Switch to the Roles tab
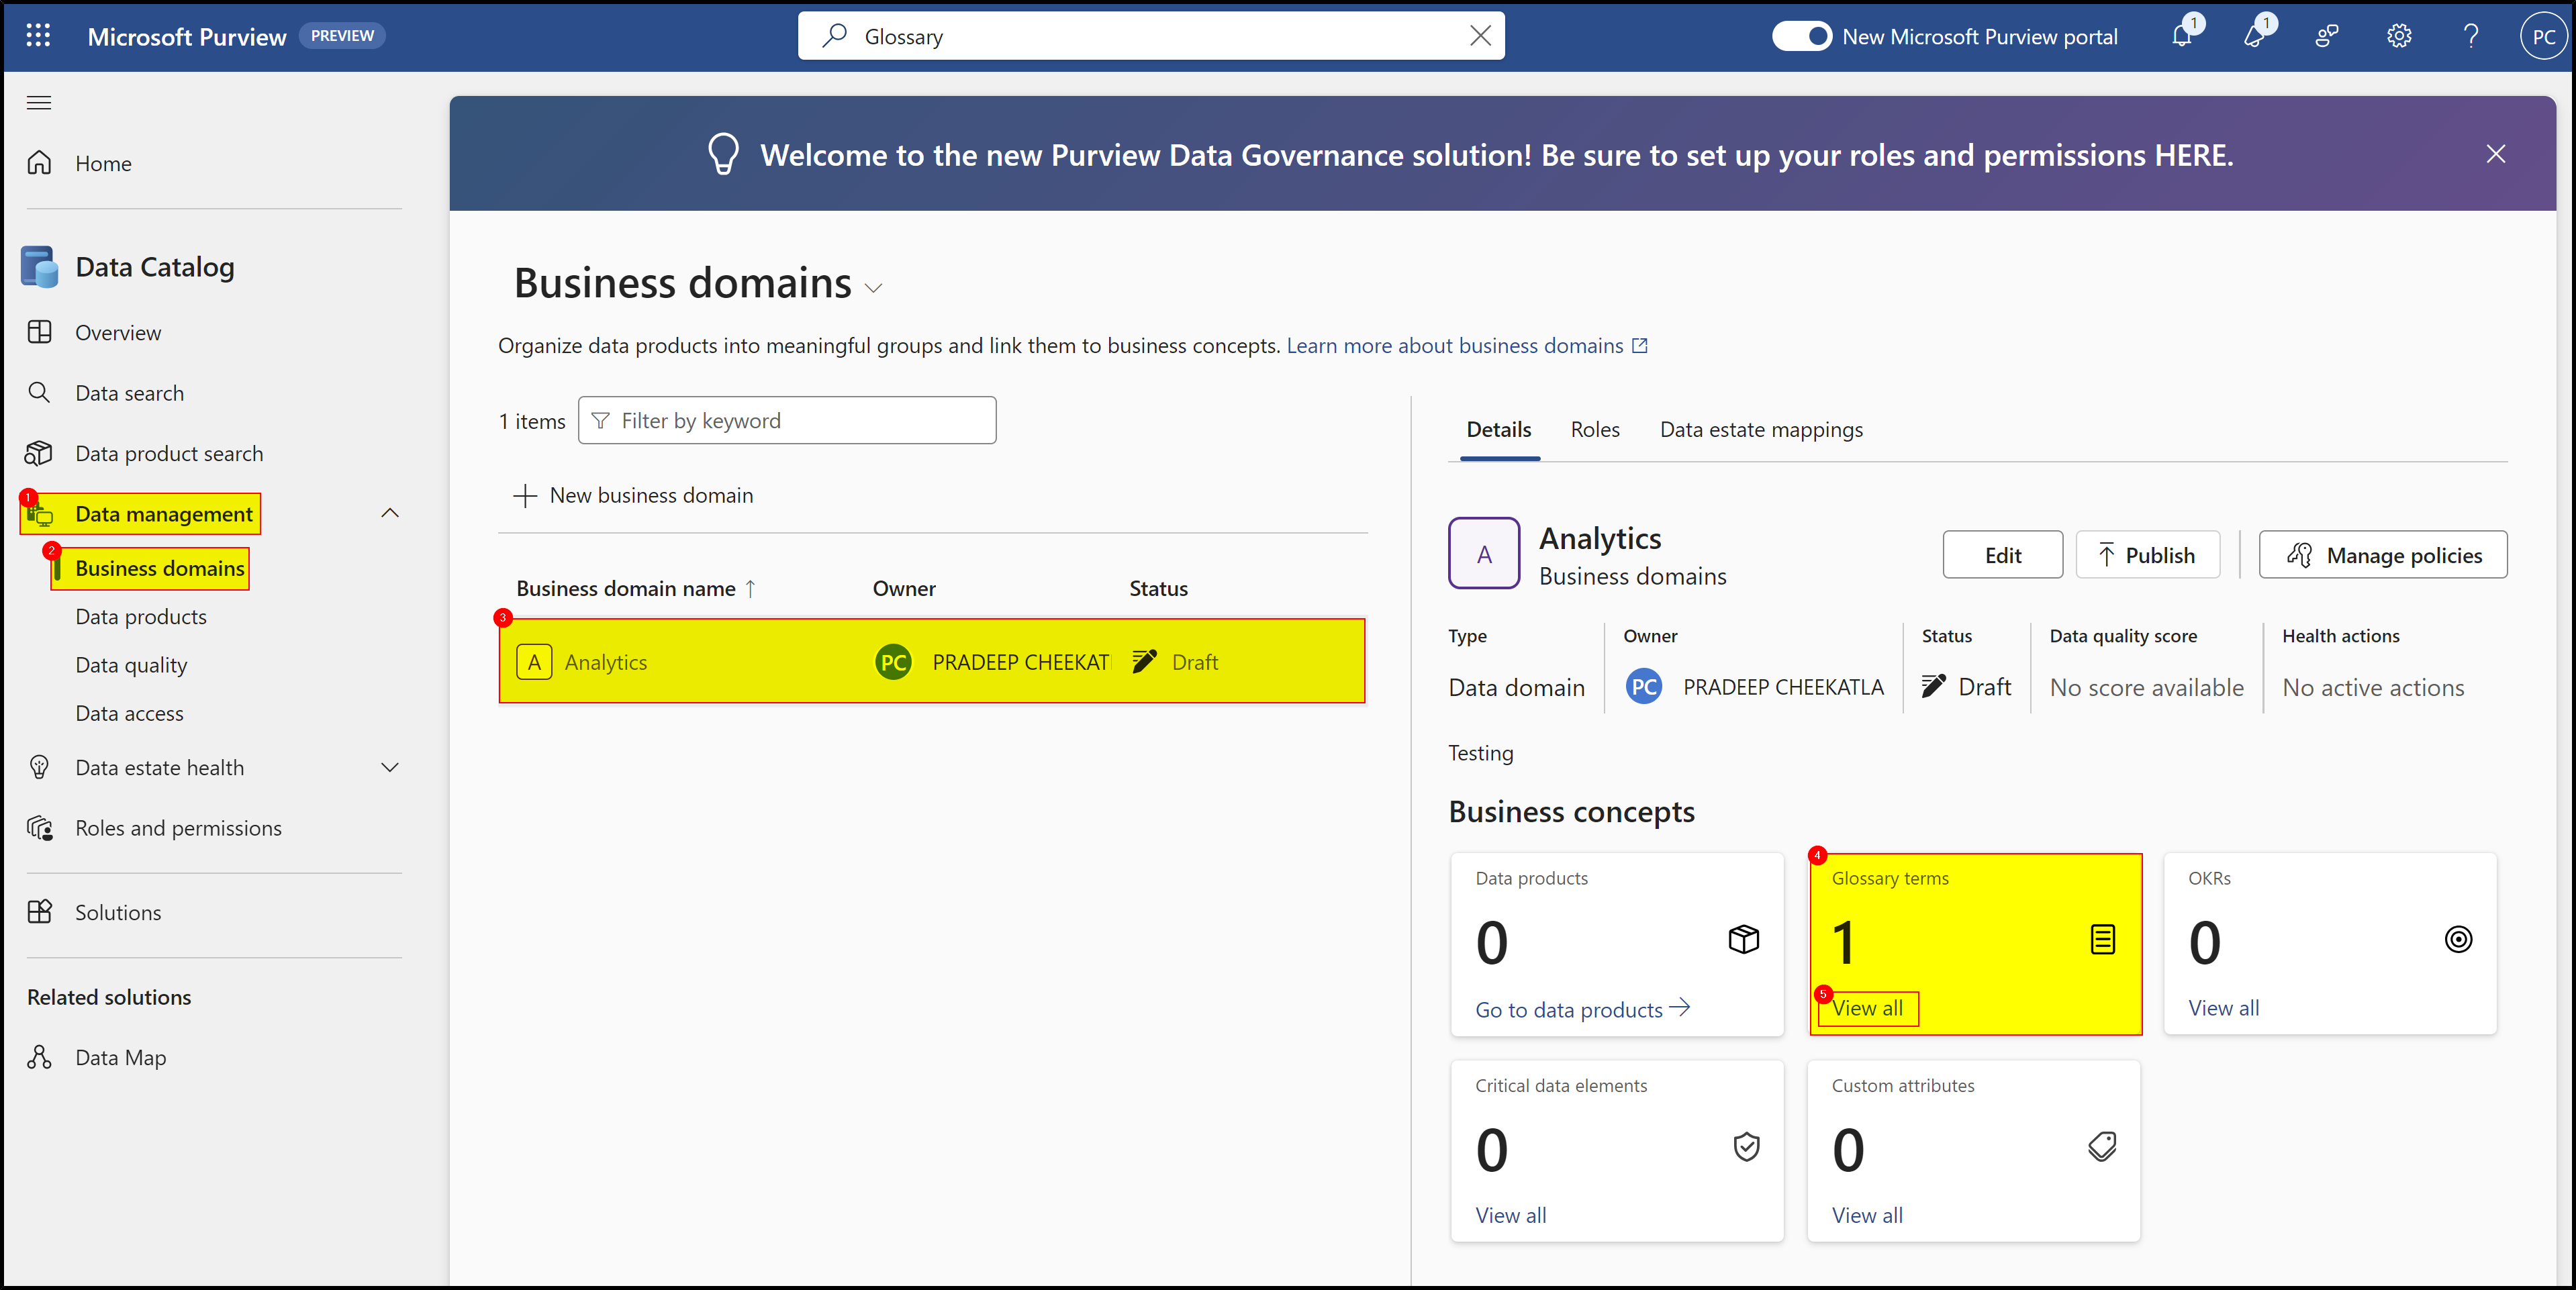This screenshot has height=1290, width=2576. (1594, 429)
